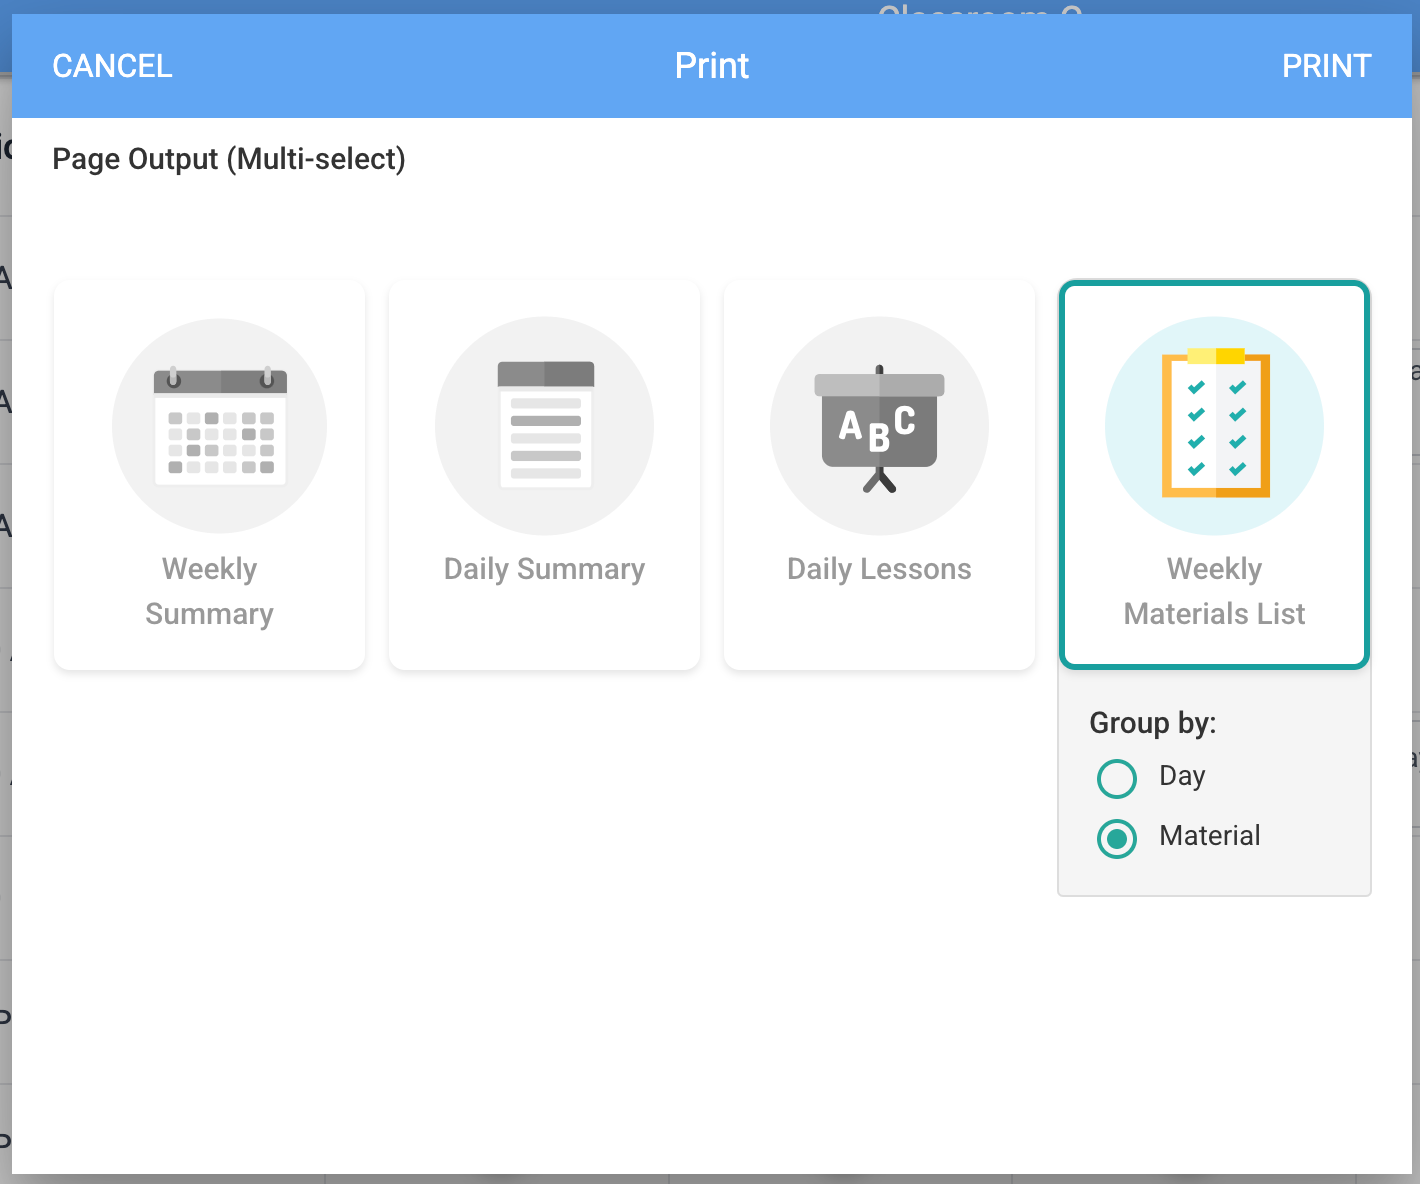Click the "Daily Lessons" card label

click(x=879, y=569)
